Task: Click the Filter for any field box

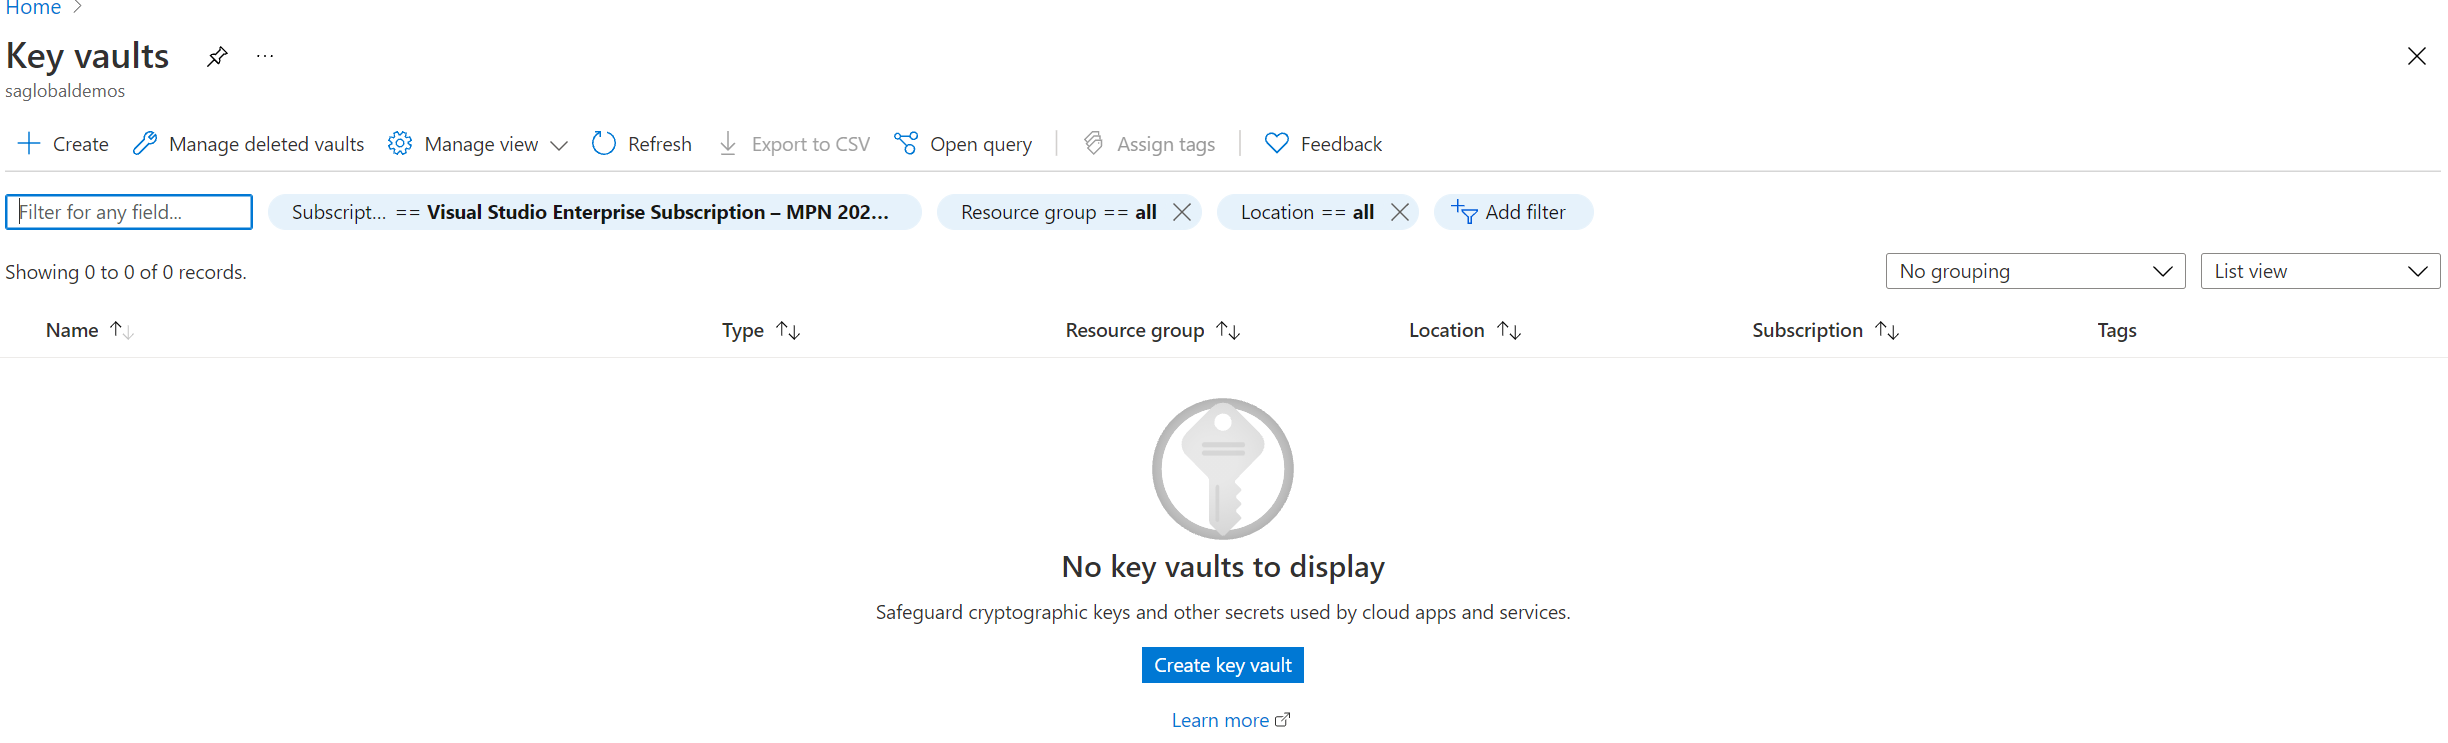Action: coord(128,211)
